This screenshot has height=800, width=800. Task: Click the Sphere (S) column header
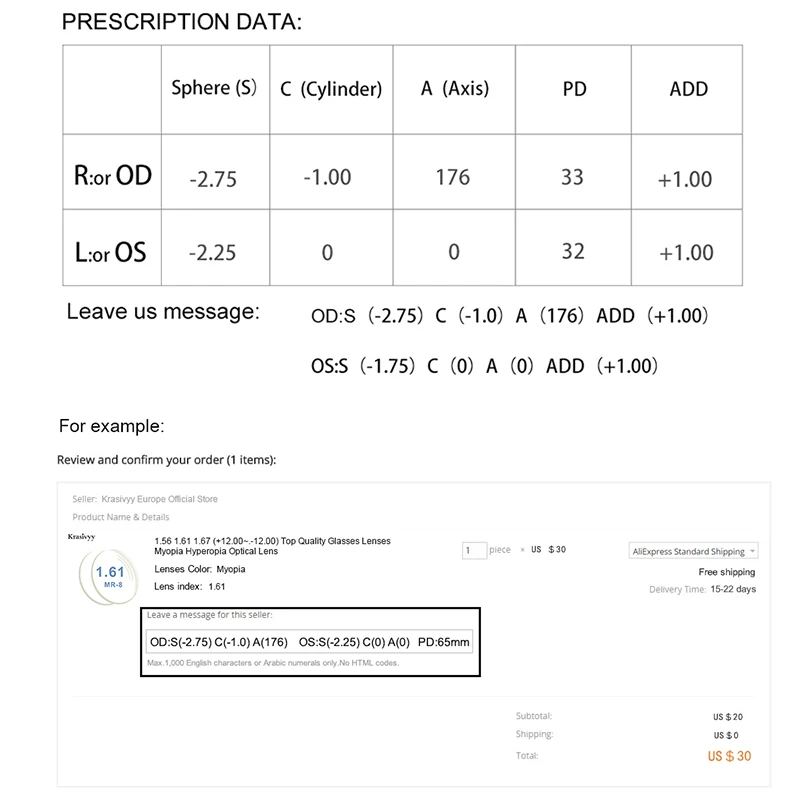(215, 88)
